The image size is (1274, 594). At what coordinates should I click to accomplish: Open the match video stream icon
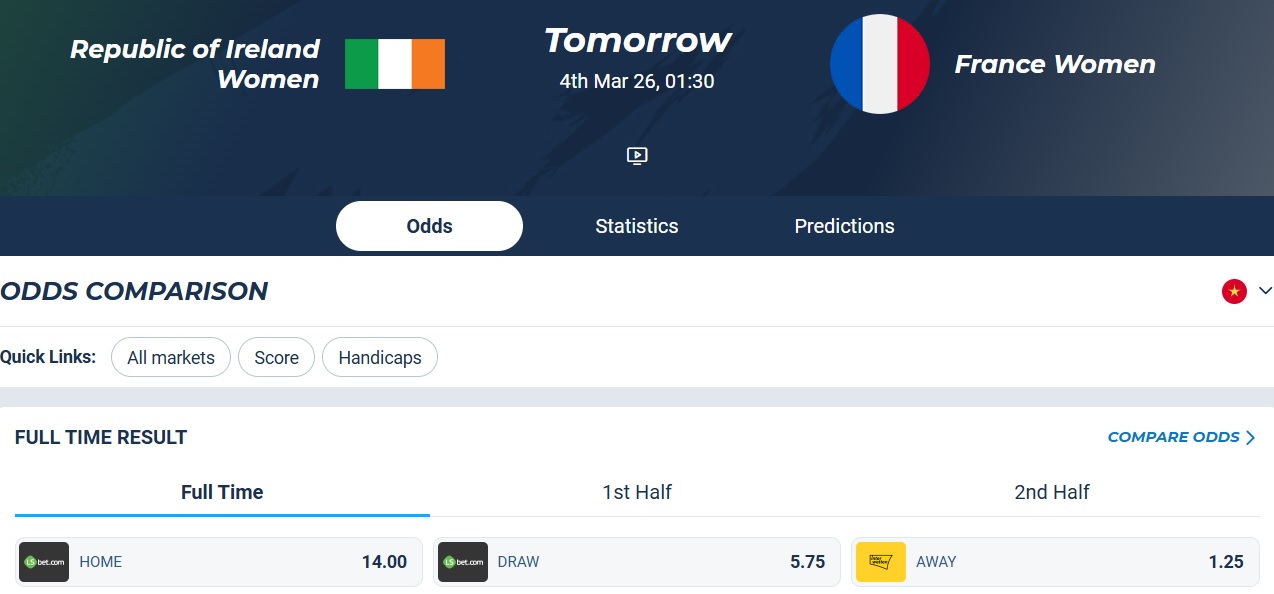pyautogui.click(x=636, y=155)
